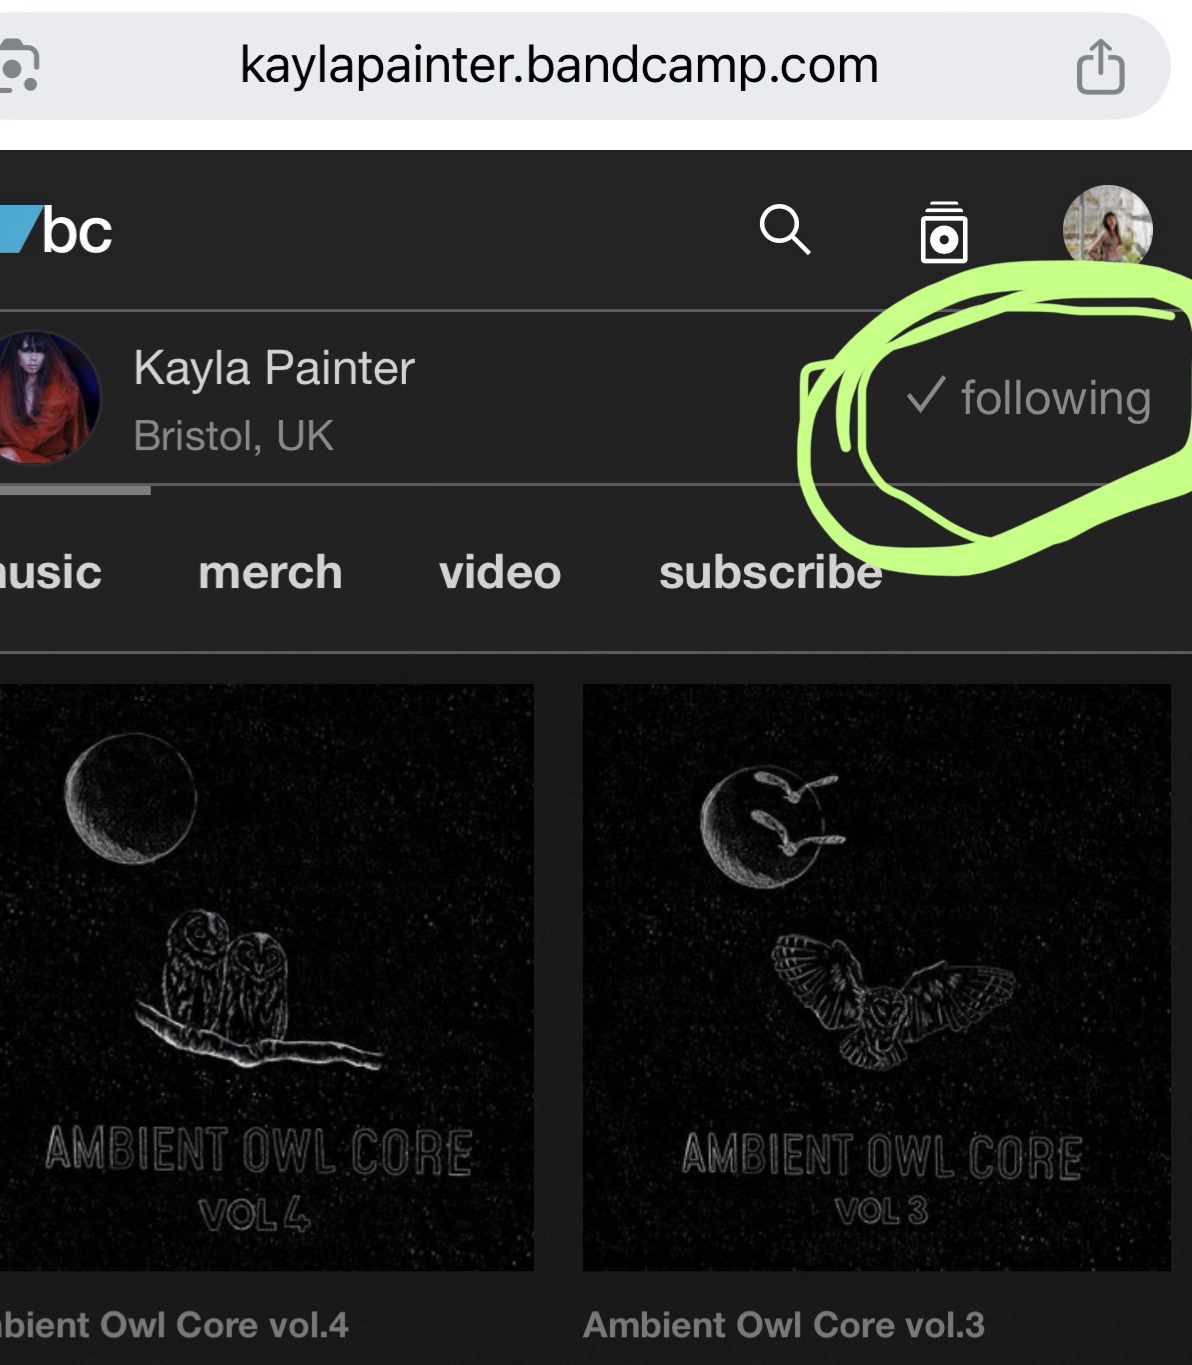
Task: Open the user profile avatar menu
Action: [1107, 229]
